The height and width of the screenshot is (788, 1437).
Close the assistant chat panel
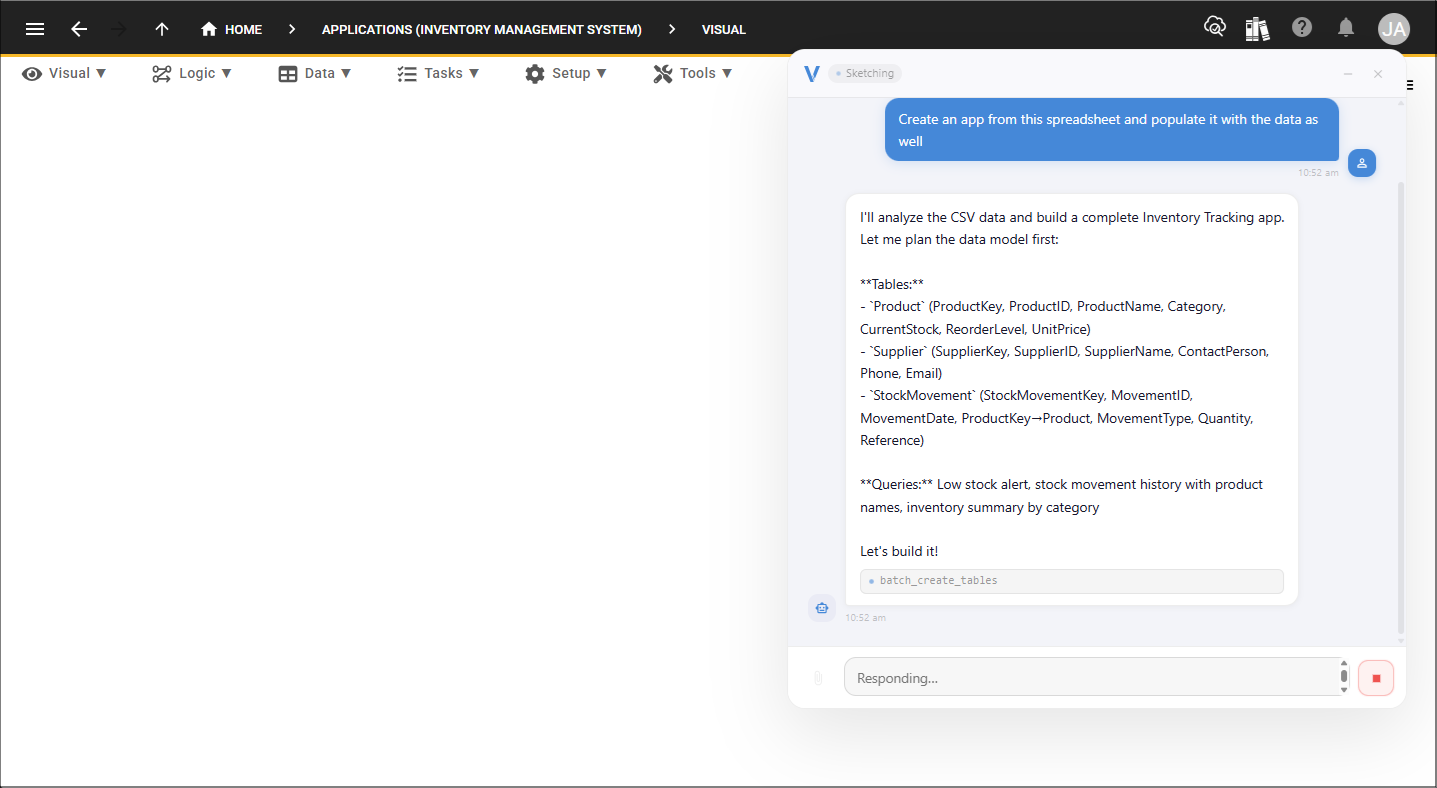1378,74
